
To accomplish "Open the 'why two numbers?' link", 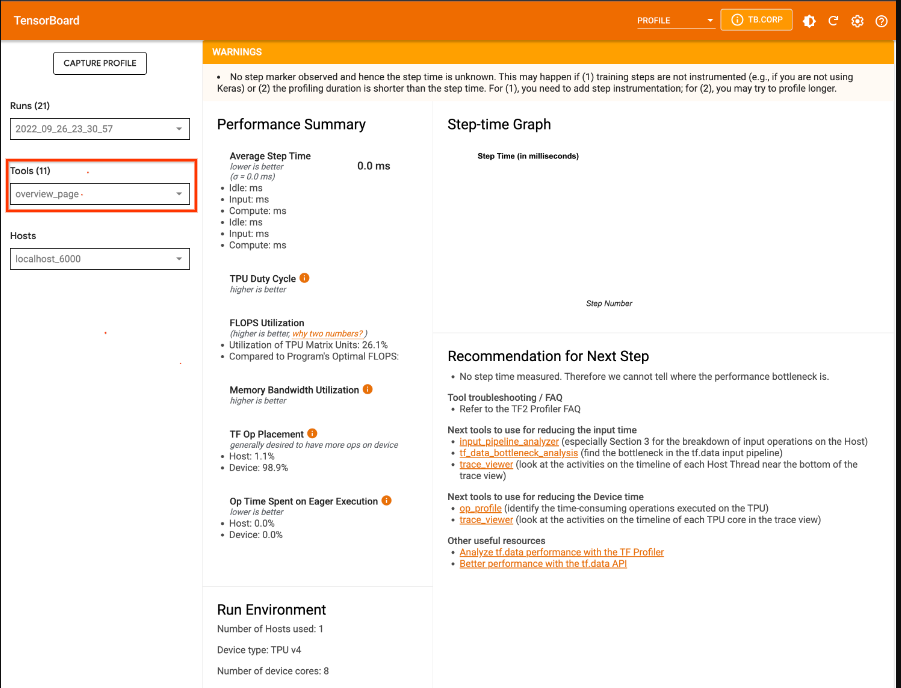I will [328, 333].
